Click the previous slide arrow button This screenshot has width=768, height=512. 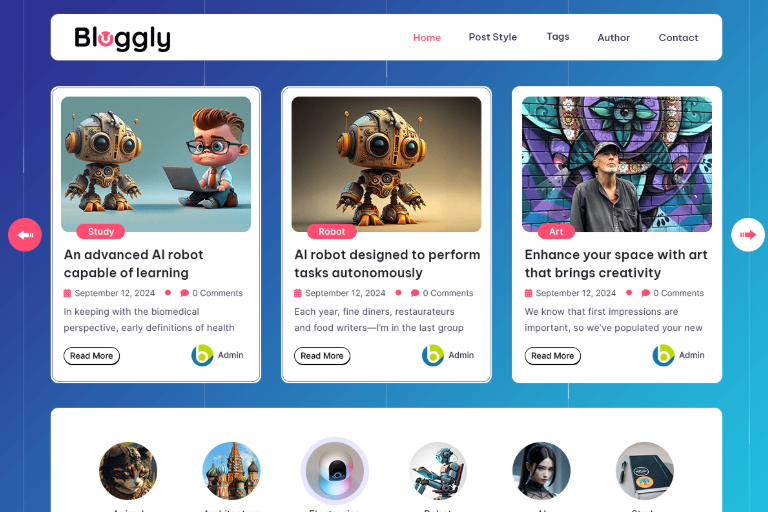click(x=25, y=235)
